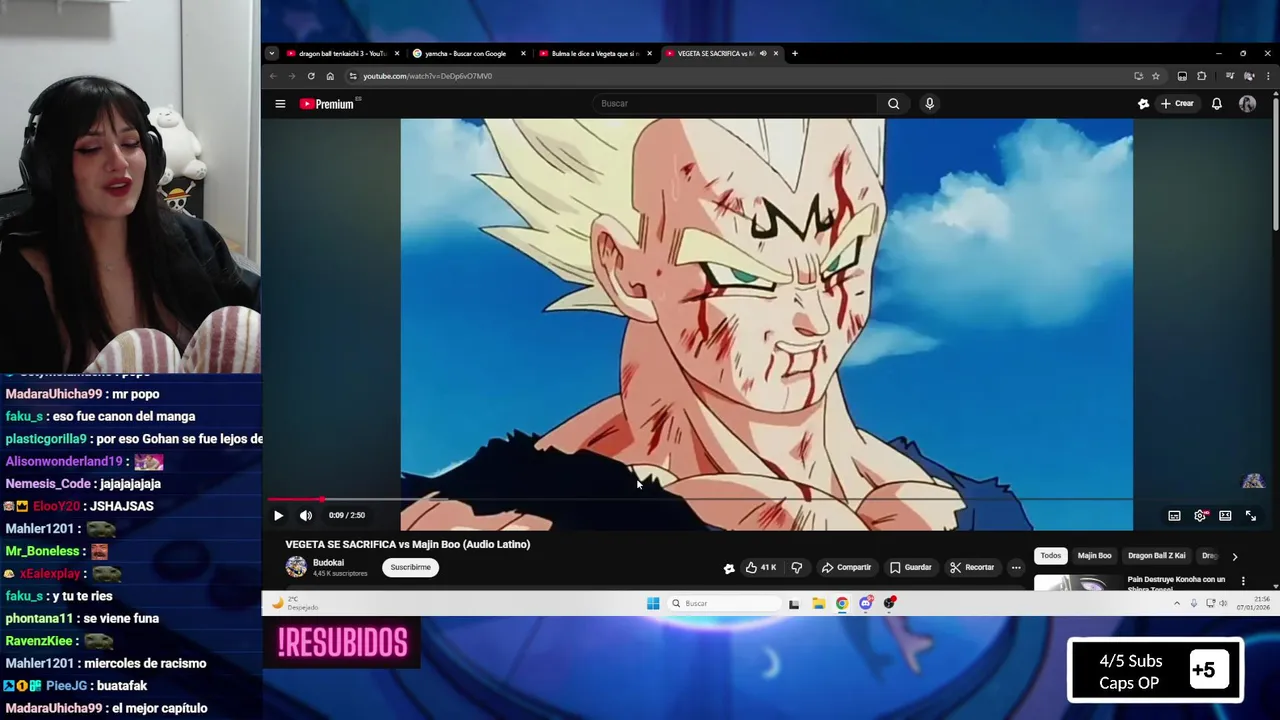Open the taskbar clock and date

click(x=1254, y=603)
